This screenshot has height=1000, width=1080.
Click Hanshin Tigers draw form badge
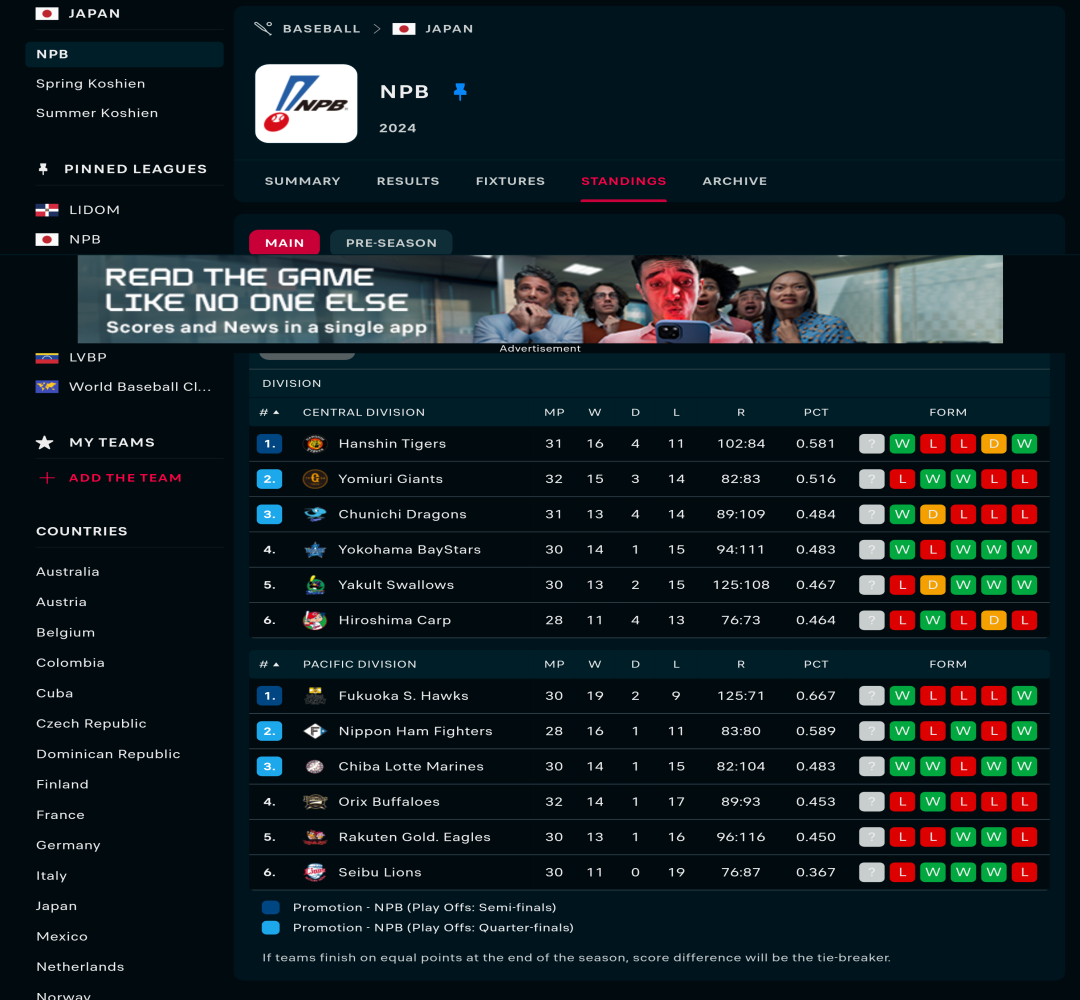click(x=994, y=444)
